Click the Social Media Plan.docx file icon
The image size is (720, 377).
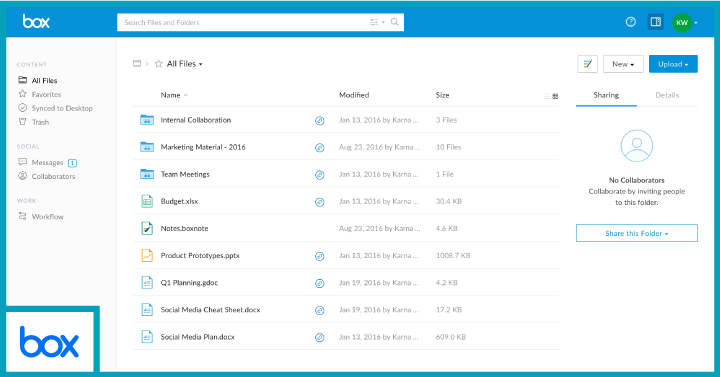146,337
